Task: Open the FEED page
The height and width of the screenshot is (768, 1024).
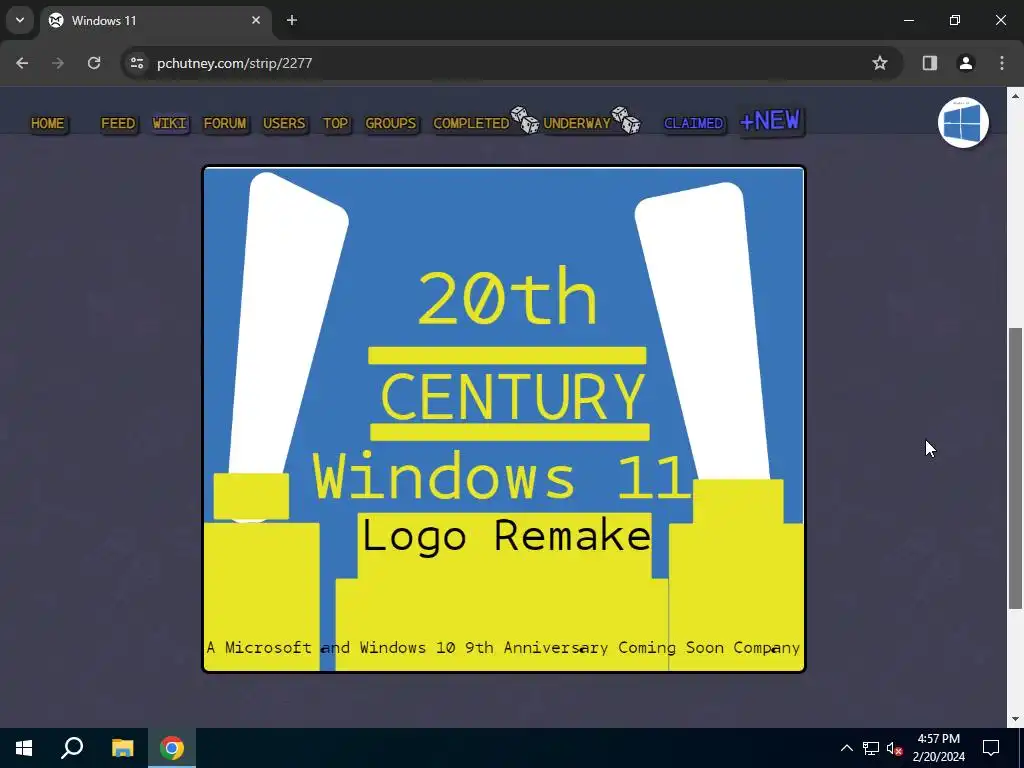Action: click(x=118, y=123)
